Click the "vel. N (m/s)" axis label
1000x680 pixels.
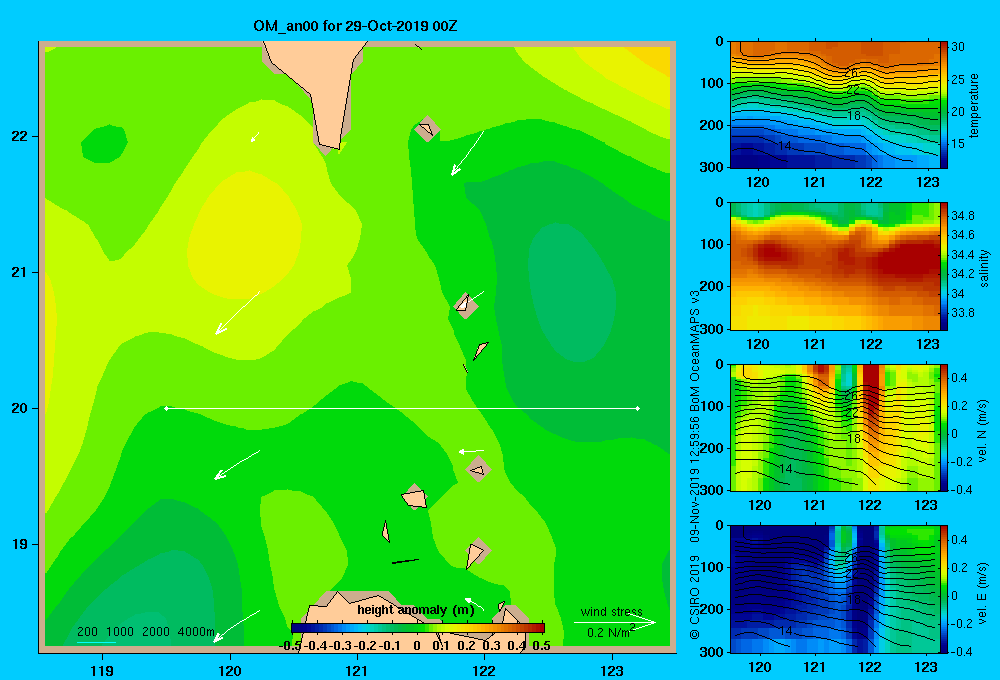(x=983, y=431)
